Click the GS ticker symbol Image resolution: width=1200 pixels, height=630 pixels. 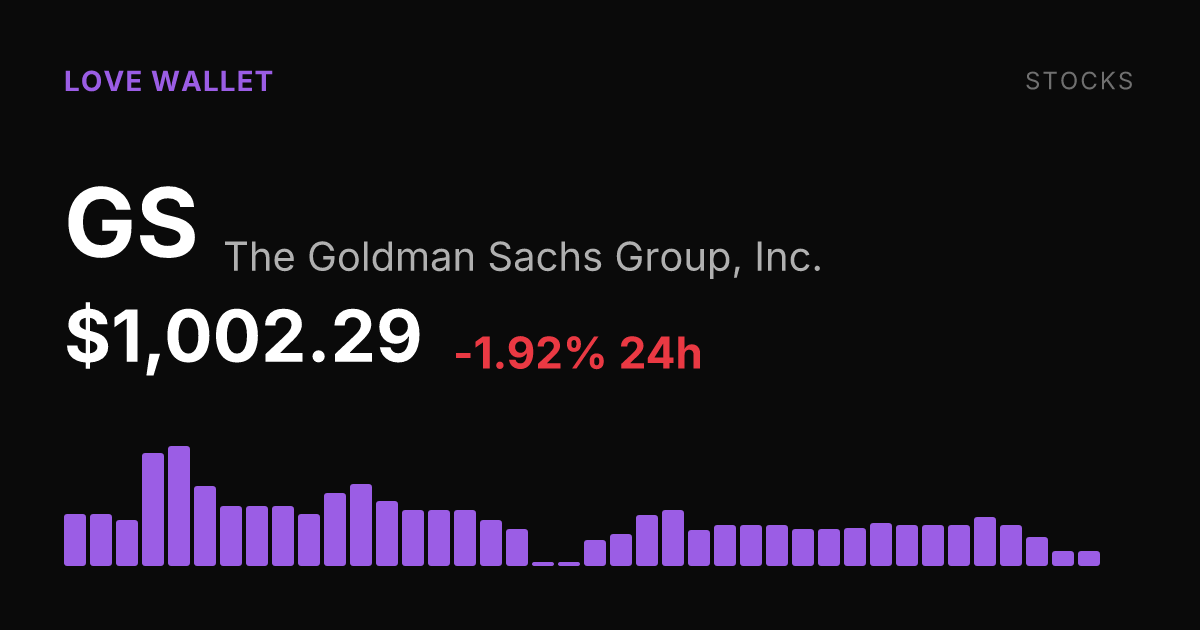pyautogui.click(x=131, y=224)
